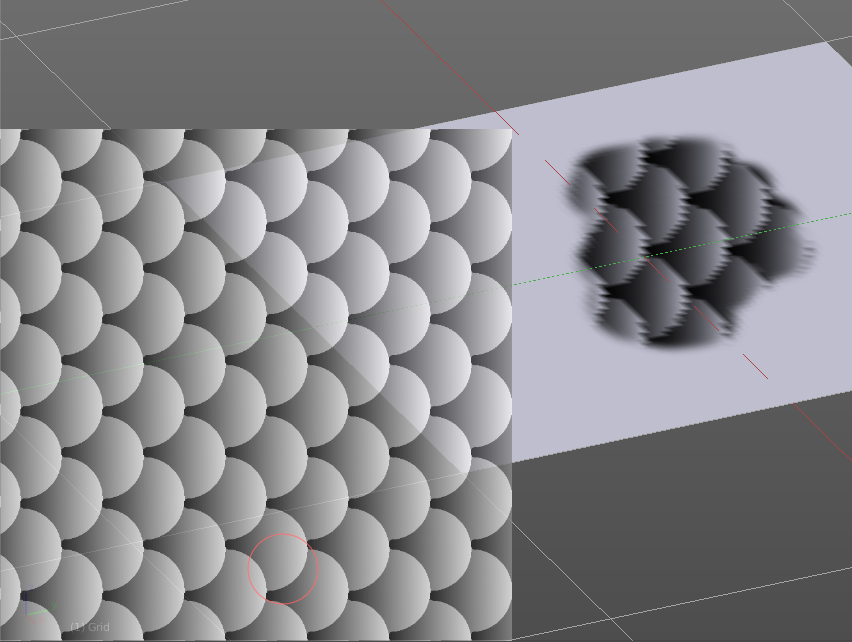
Task: Click inside the red brush circle cursor
Action: (283, 569)
